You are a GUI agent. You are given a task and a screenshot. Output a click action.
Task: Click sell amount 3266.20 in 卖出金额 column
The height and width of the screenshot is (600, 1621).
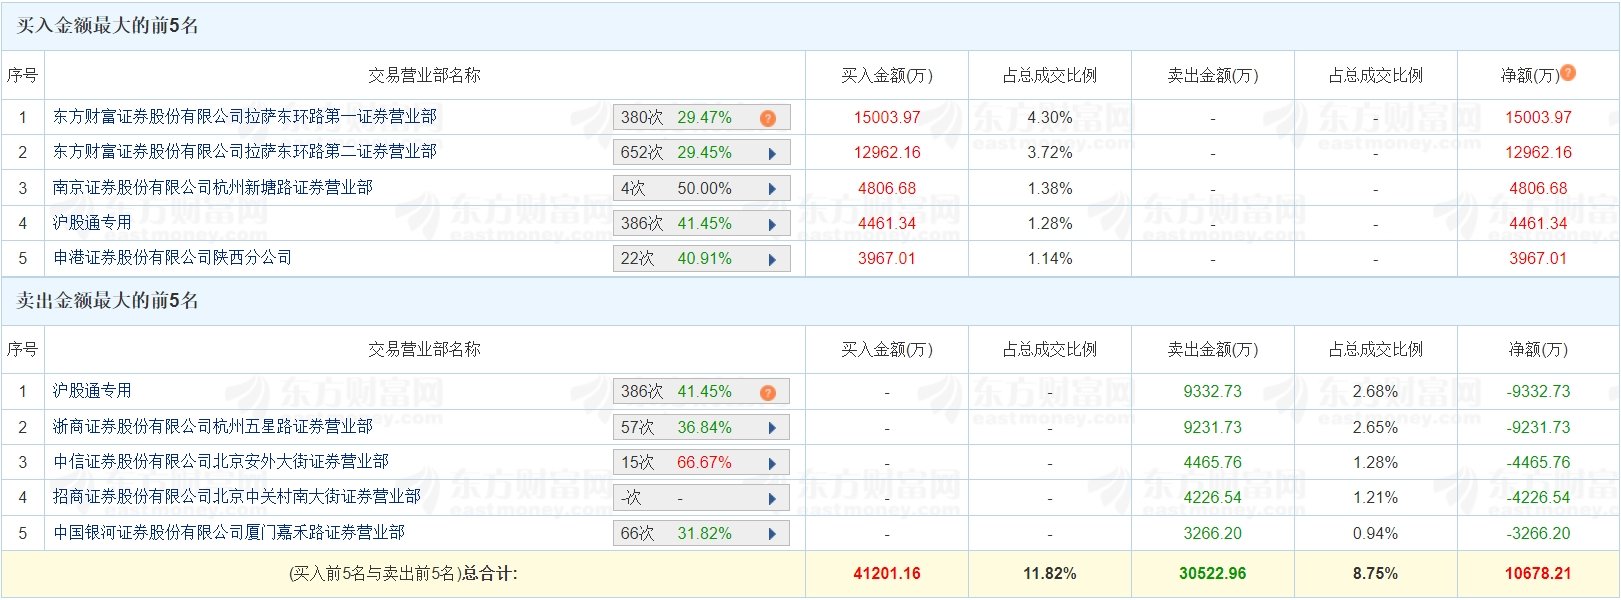[1213, 533]
